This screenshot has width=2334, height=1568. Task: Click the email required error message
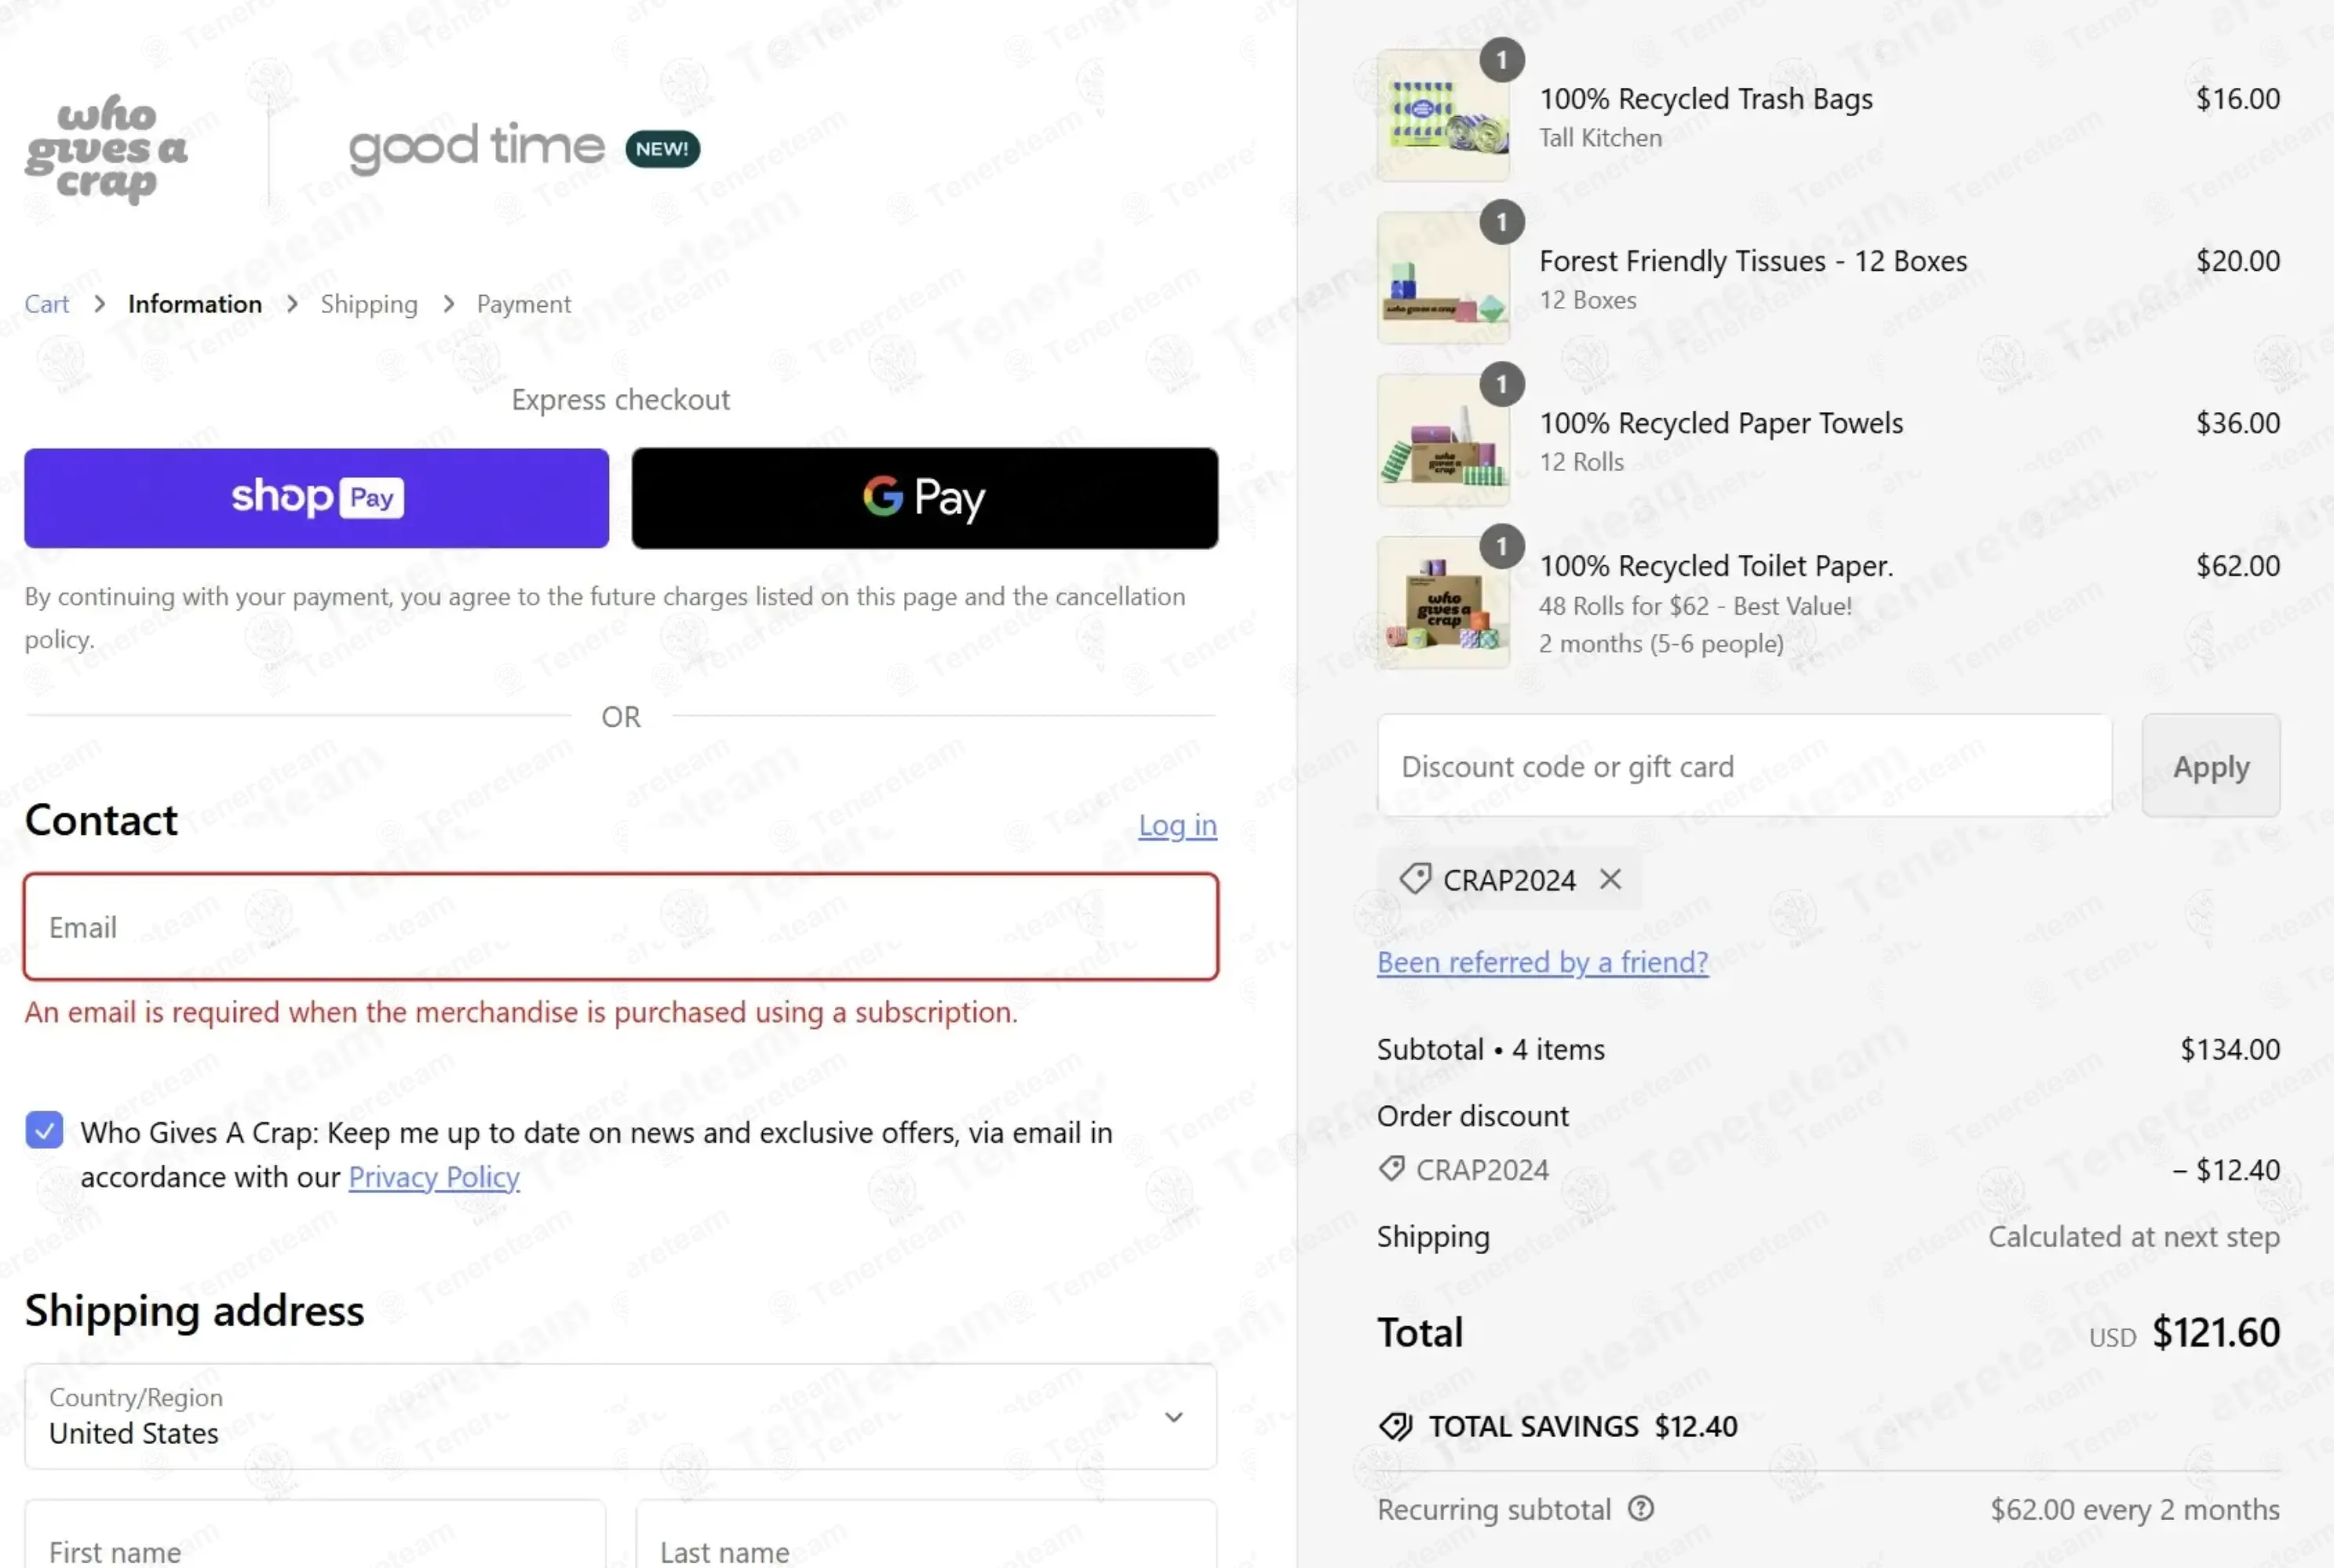pos(521,1012)
